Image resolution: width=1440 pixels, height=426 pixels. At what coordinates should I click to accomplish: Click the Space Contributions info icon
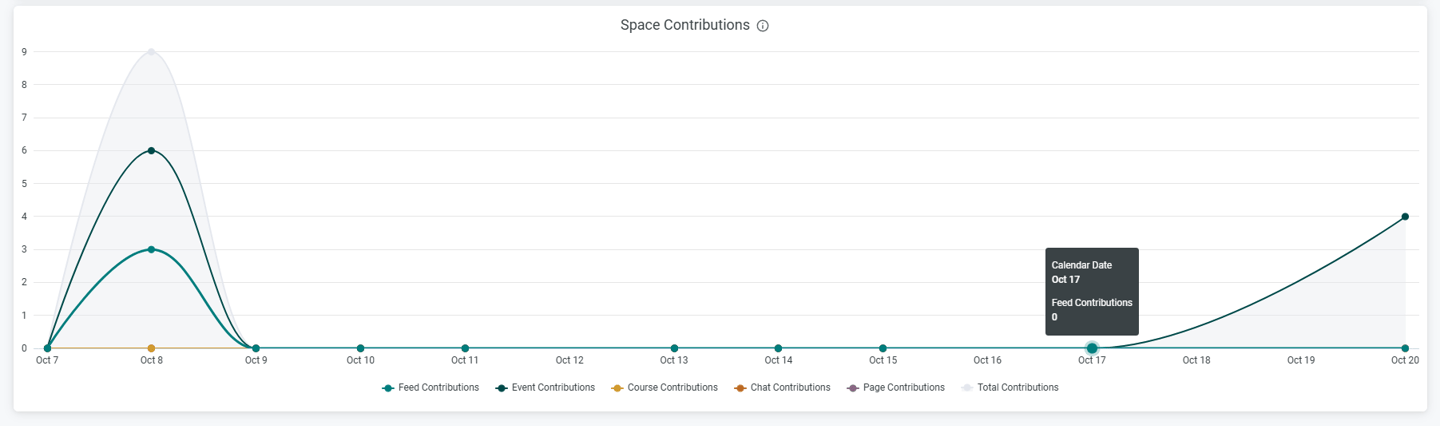click(763, 26)
